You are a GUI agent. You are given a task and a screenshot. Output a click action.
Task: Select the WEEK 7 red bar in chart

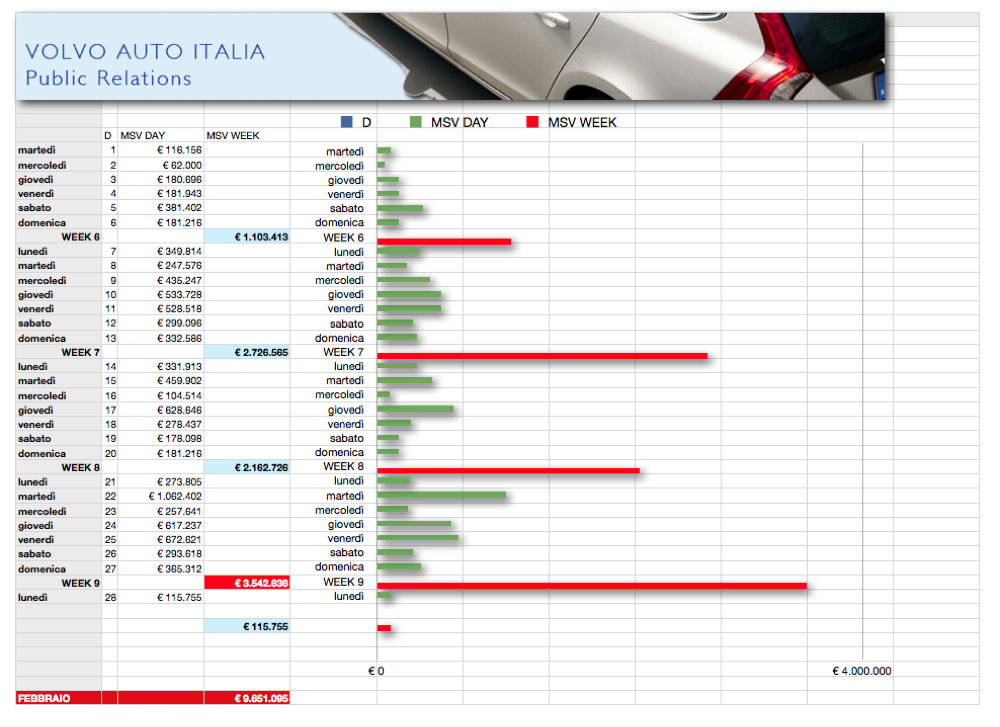pyautogui.click(x=541, y=356)
